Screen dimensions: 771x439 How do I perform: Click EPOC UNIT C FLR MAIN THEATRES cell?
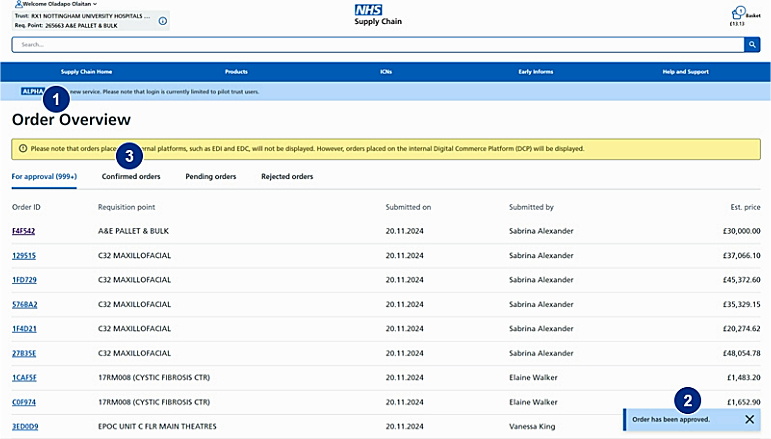coord(157,426)
